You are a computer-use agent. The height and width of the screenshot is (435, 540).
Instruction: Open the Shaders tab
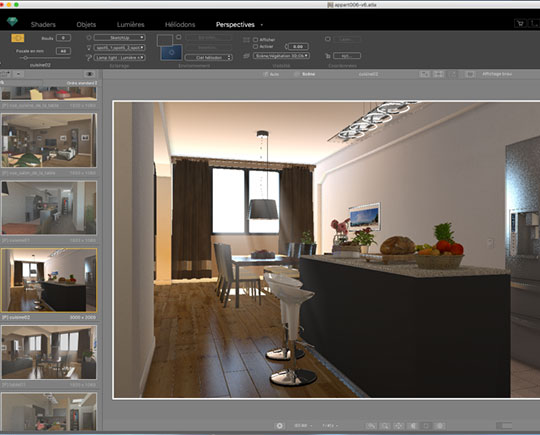pos(43,24)
